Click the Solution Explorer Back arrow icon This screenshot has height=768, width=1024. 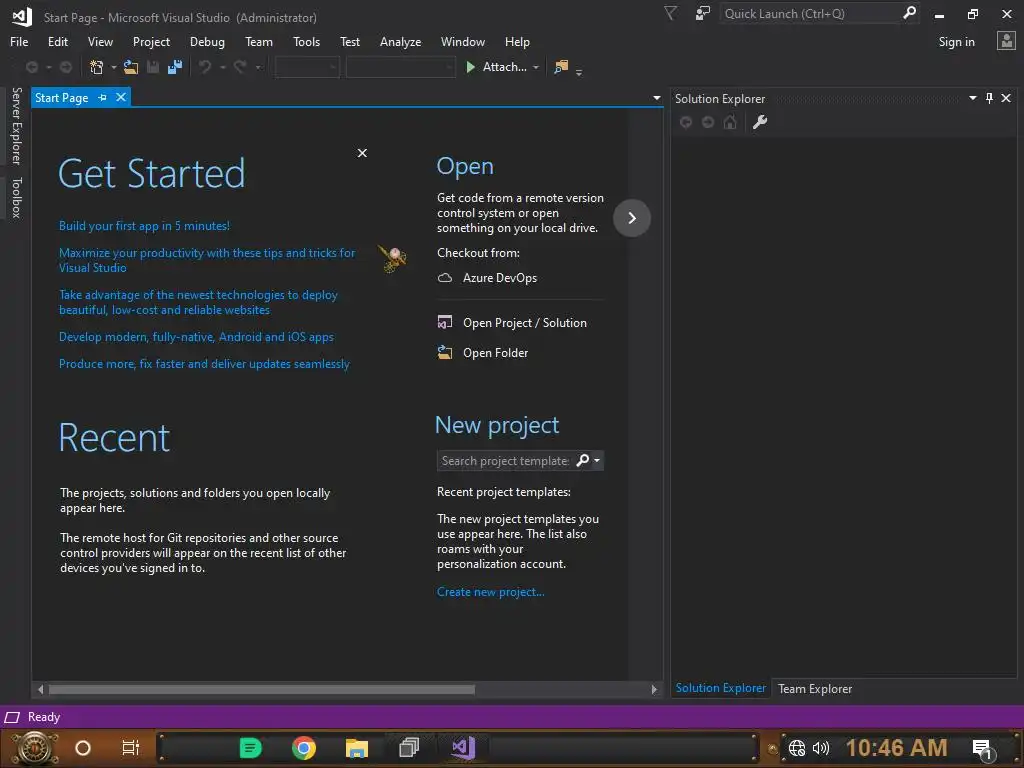tap(686, 122)
